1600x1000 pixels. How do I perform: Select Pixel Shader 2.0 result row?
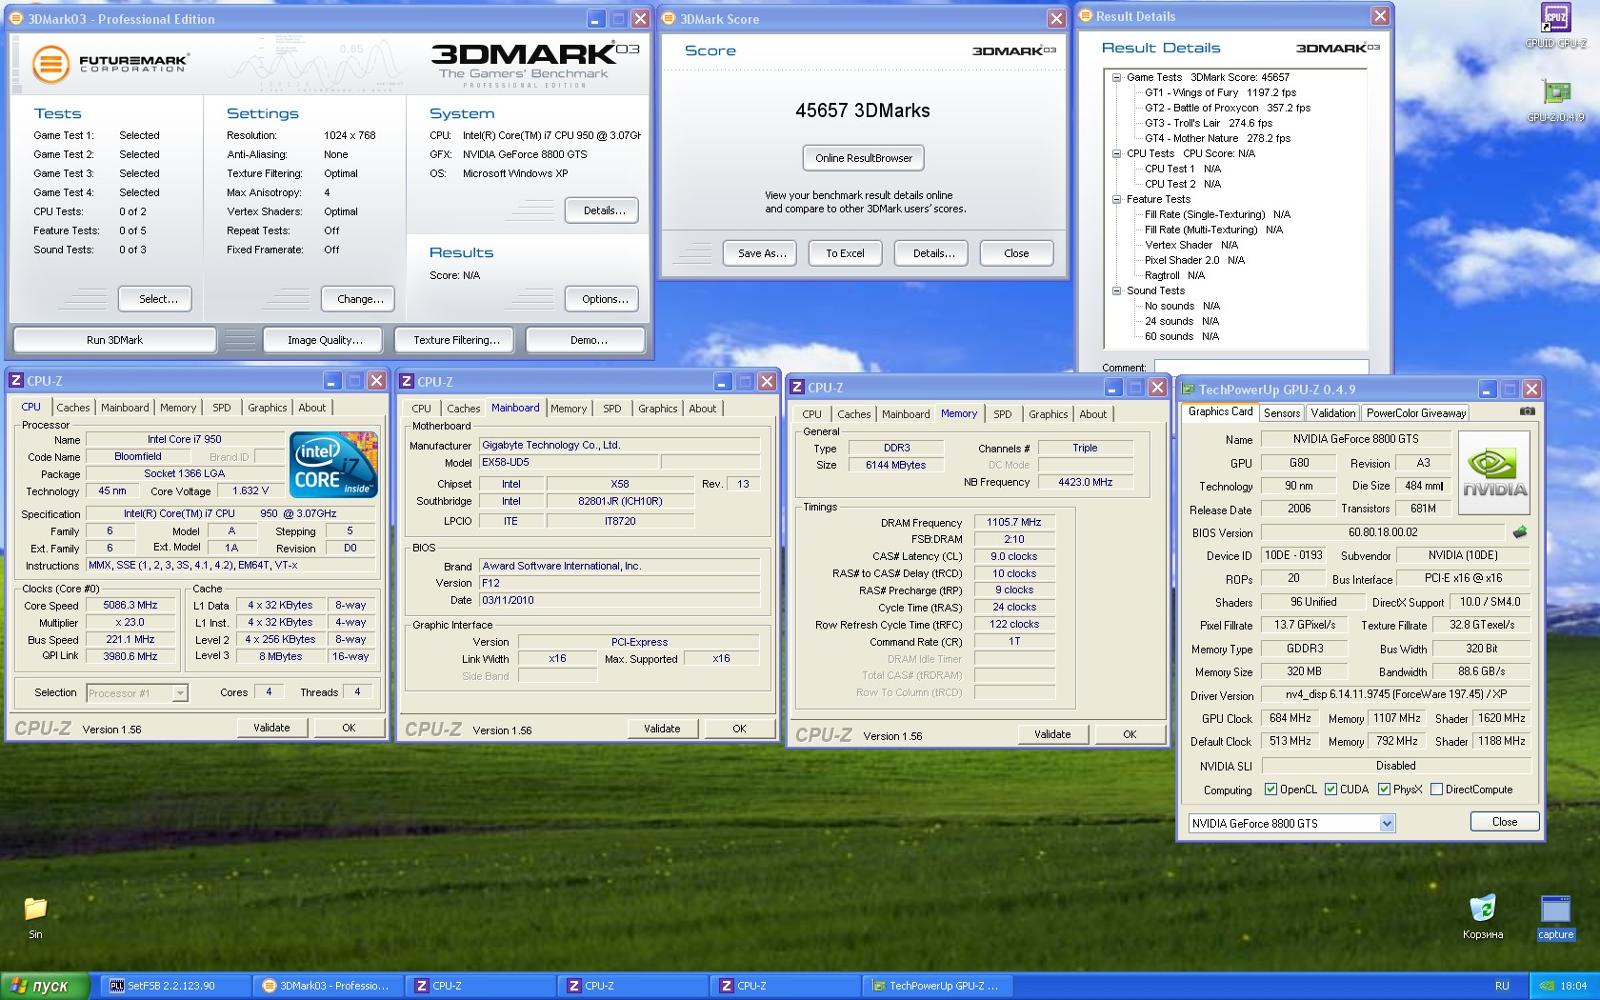point(1194,260)
